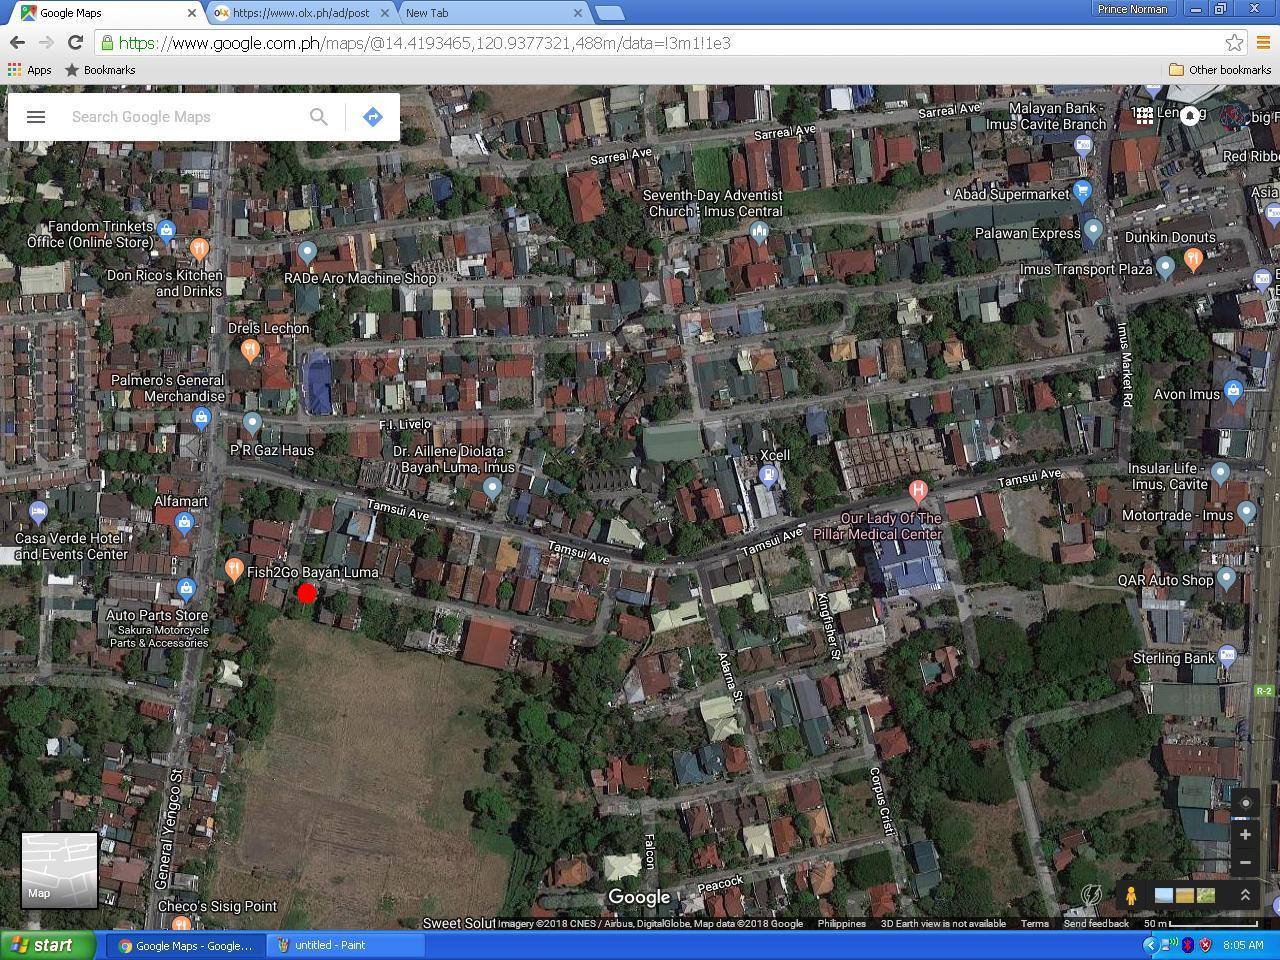1280x960 pixels.
Task: Click the Palmero's General Merchandise pin
Action: [x=201, y=418]
